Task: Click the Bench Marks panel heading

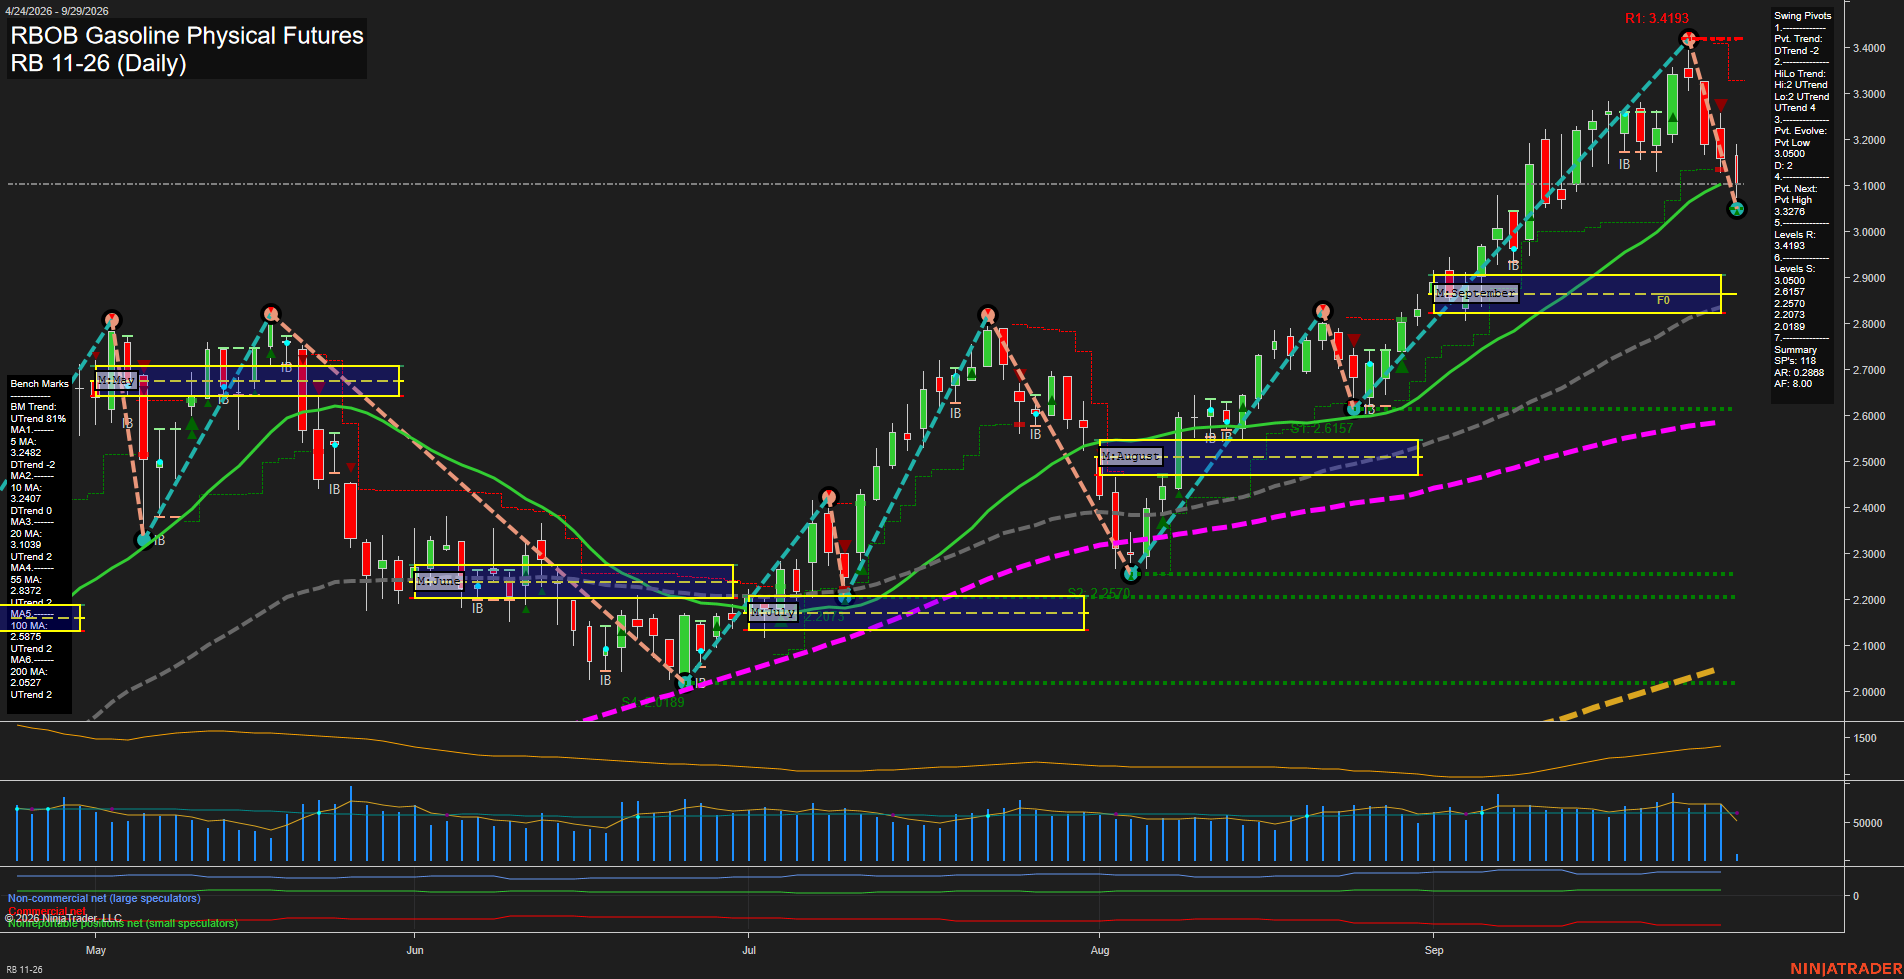Action: (x=40, y=384)
